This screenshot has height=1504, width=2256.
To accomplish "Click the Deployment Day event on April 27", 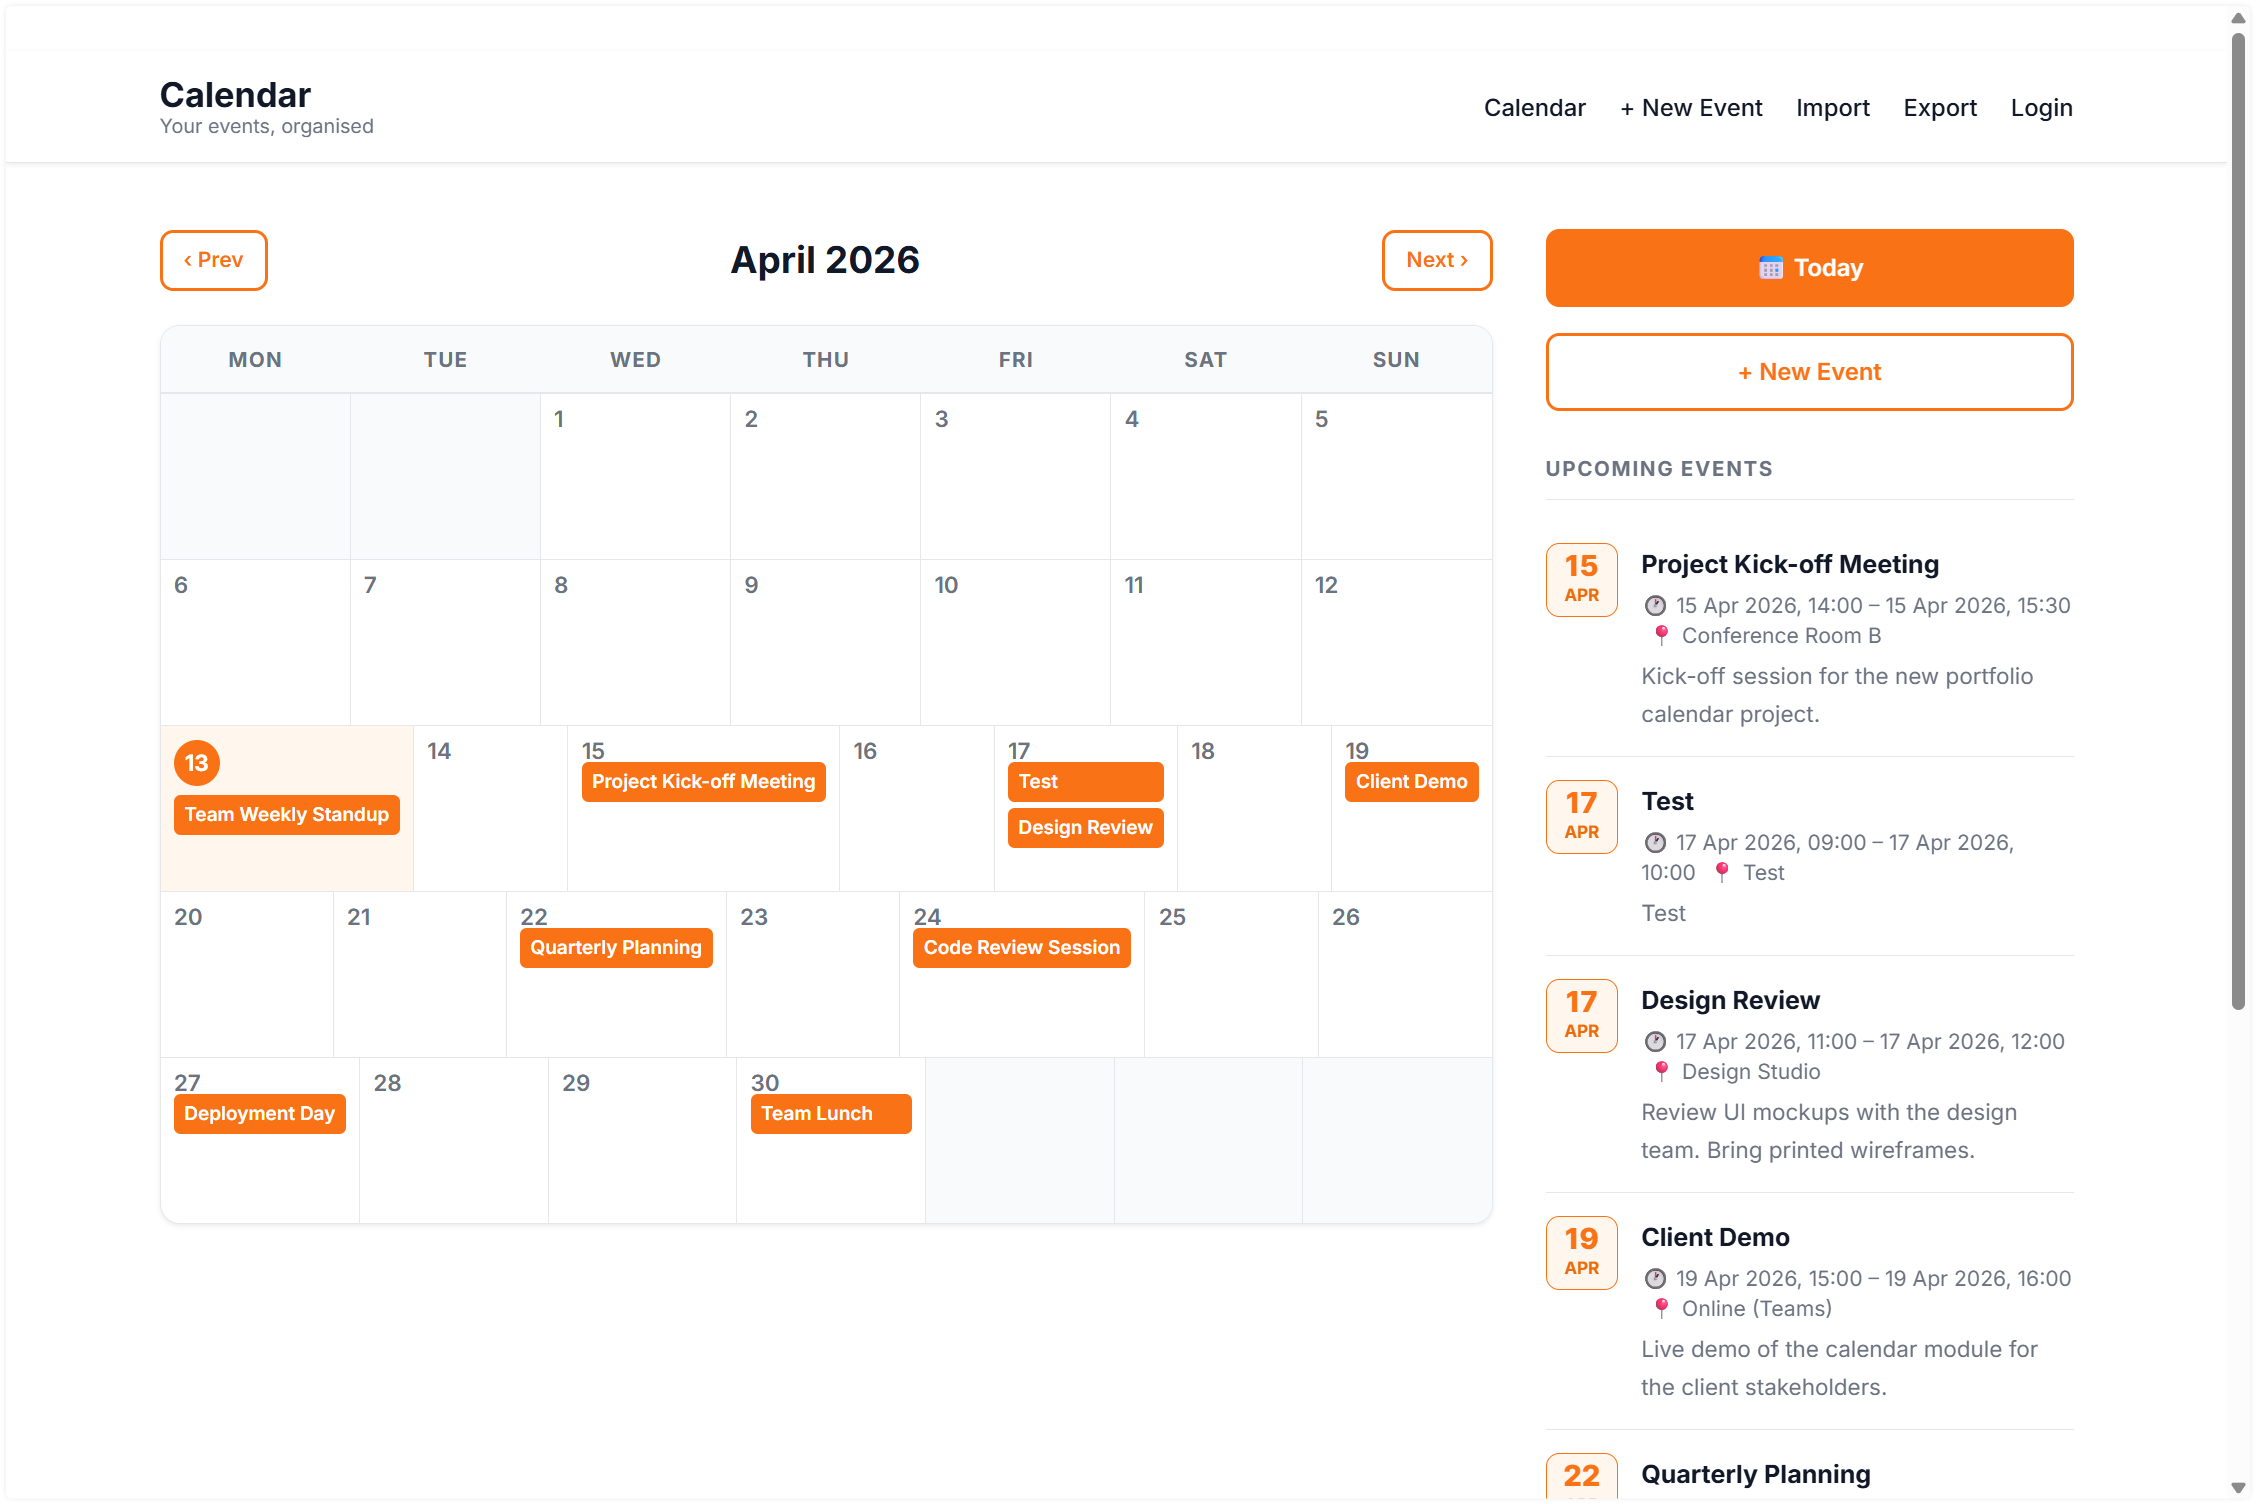I will point(259,1113).
